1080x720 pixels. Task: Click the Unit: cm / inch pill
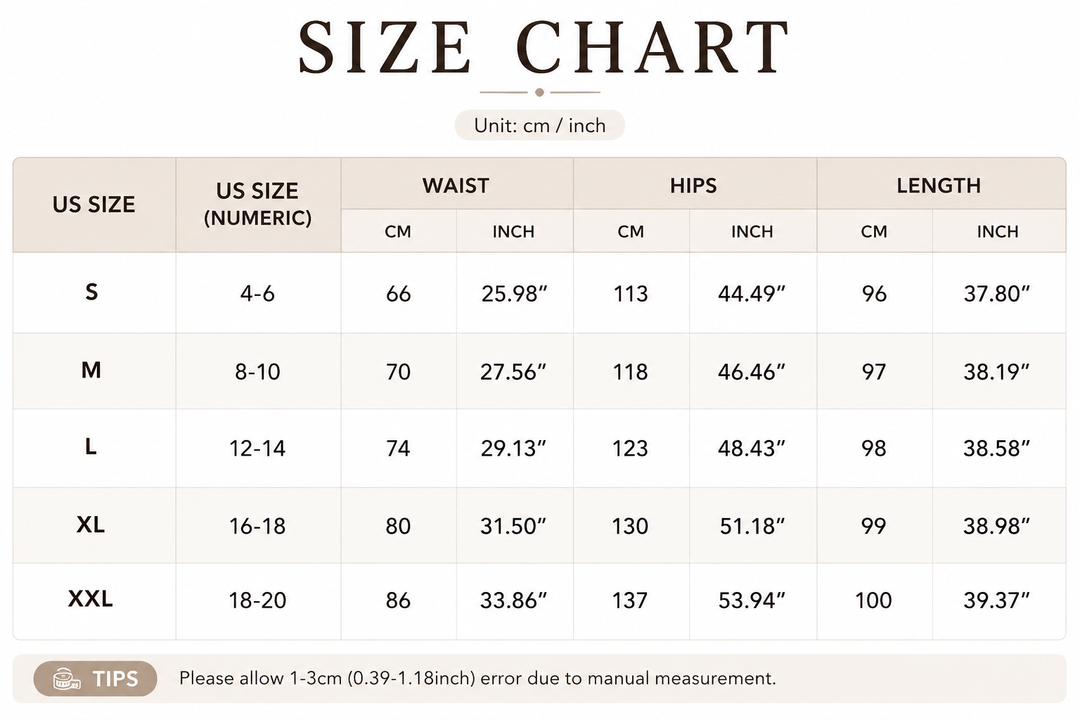tap(539, 125)
